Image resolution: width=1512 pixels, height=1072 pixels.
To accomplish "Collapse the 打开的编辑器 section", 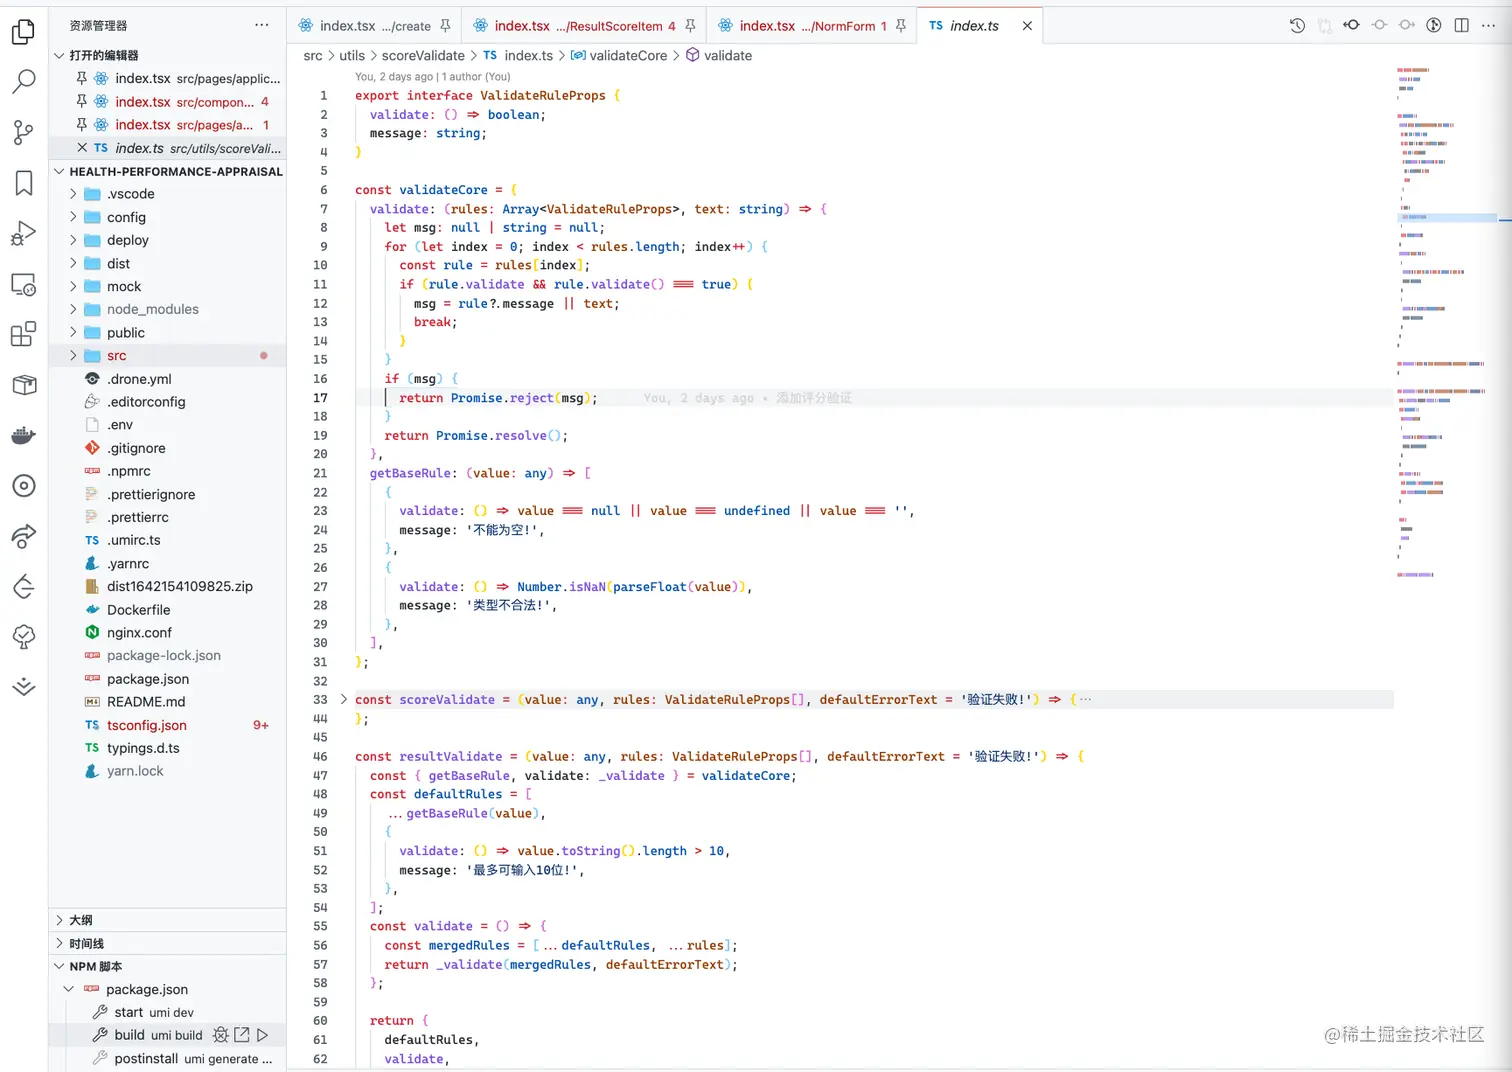I will 167,55.
